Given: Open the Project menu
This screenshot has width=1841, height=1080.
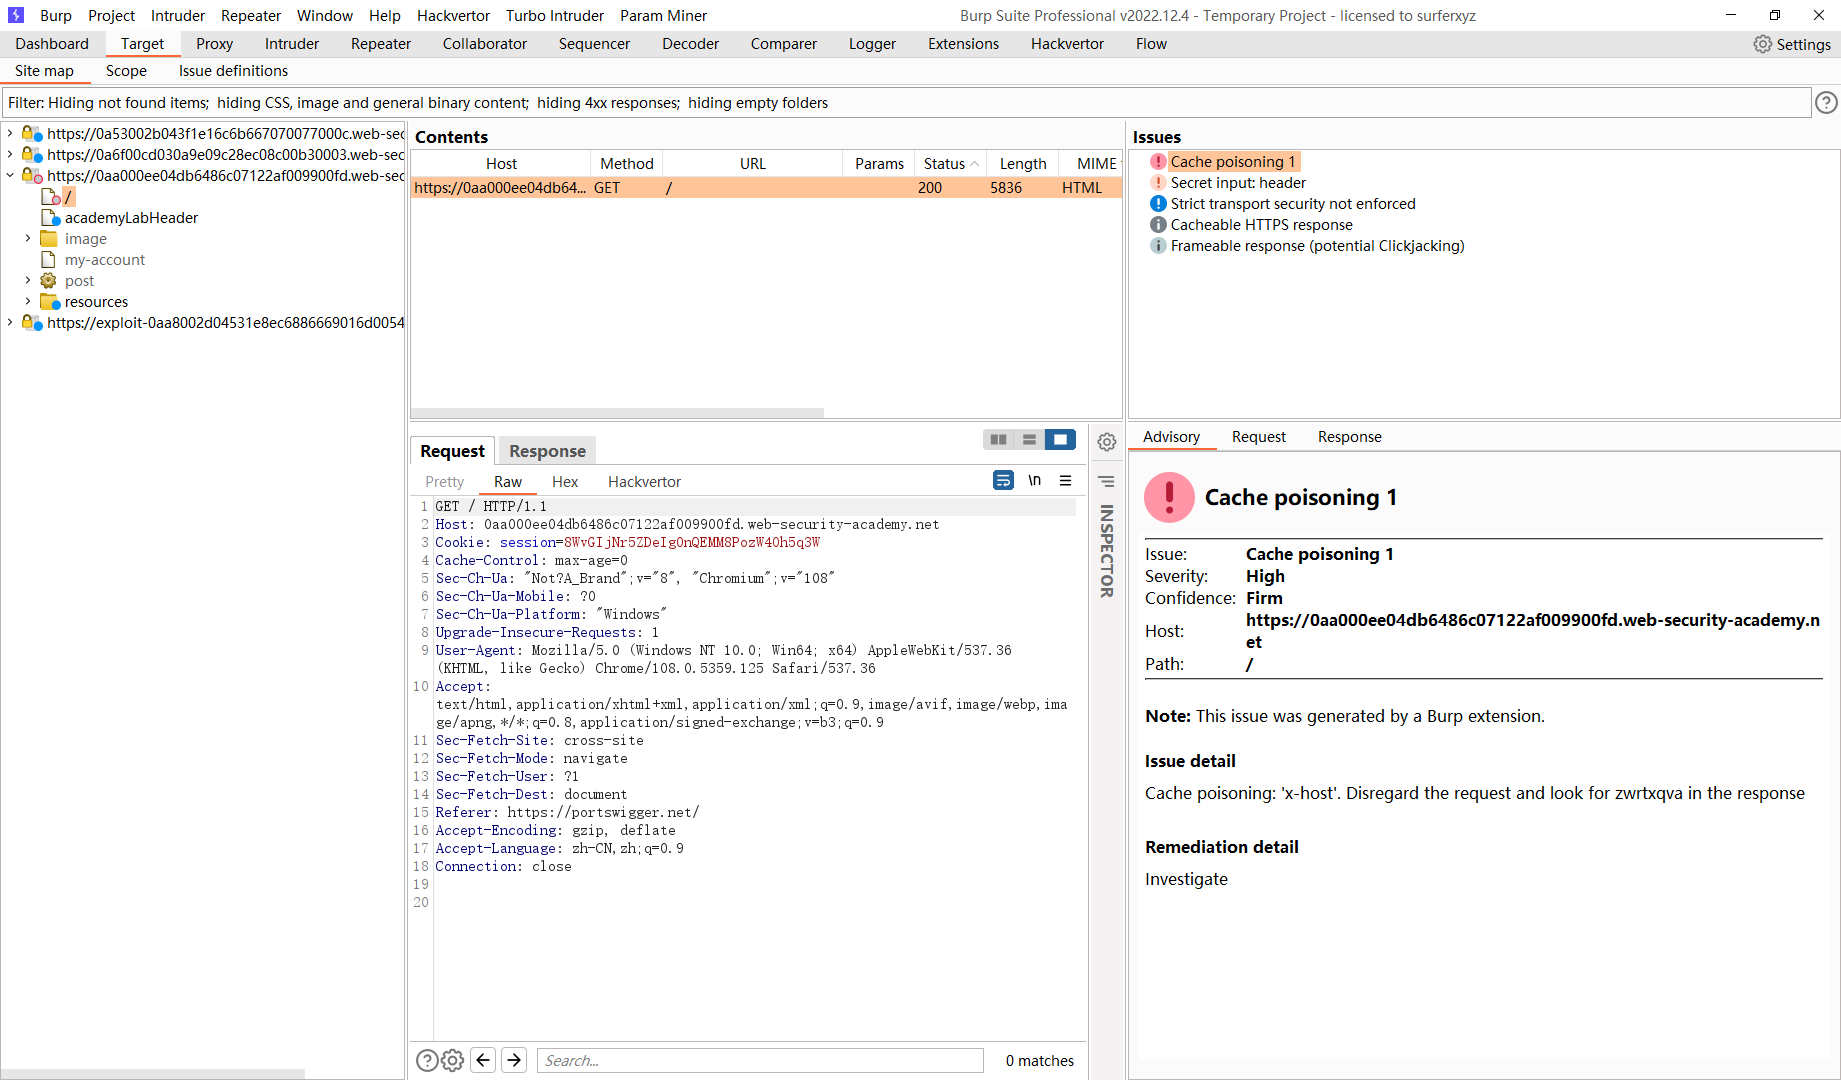Looking at the screenshot, I should point(111,15).
